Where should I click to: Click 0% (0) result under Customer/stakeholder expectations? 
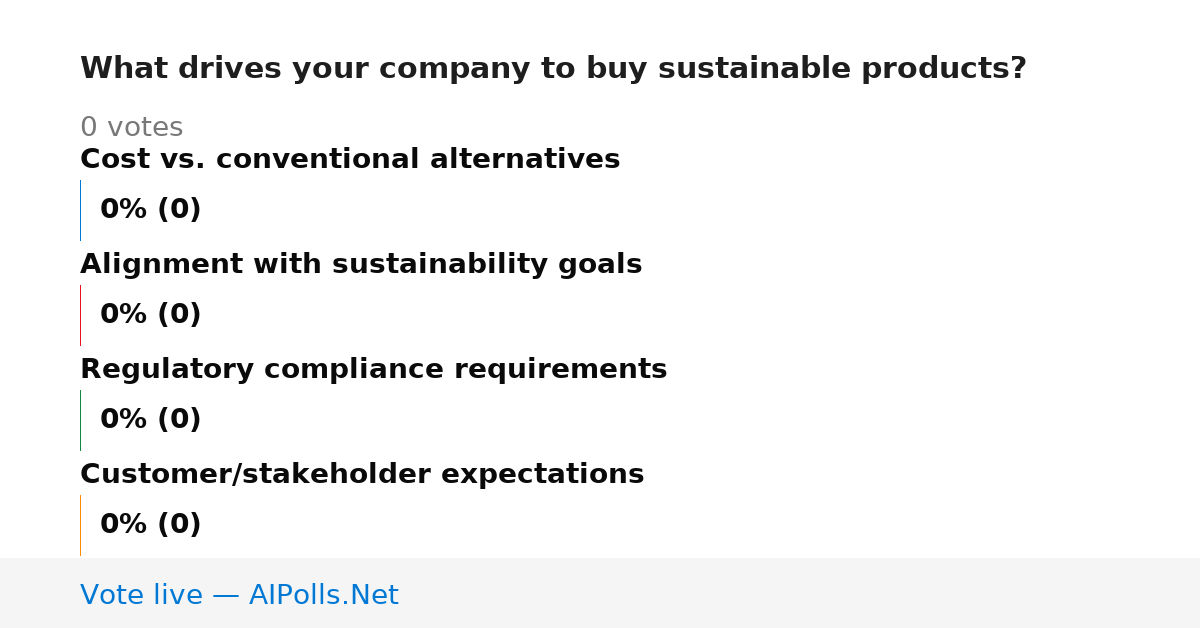click(x=150, y=525)
